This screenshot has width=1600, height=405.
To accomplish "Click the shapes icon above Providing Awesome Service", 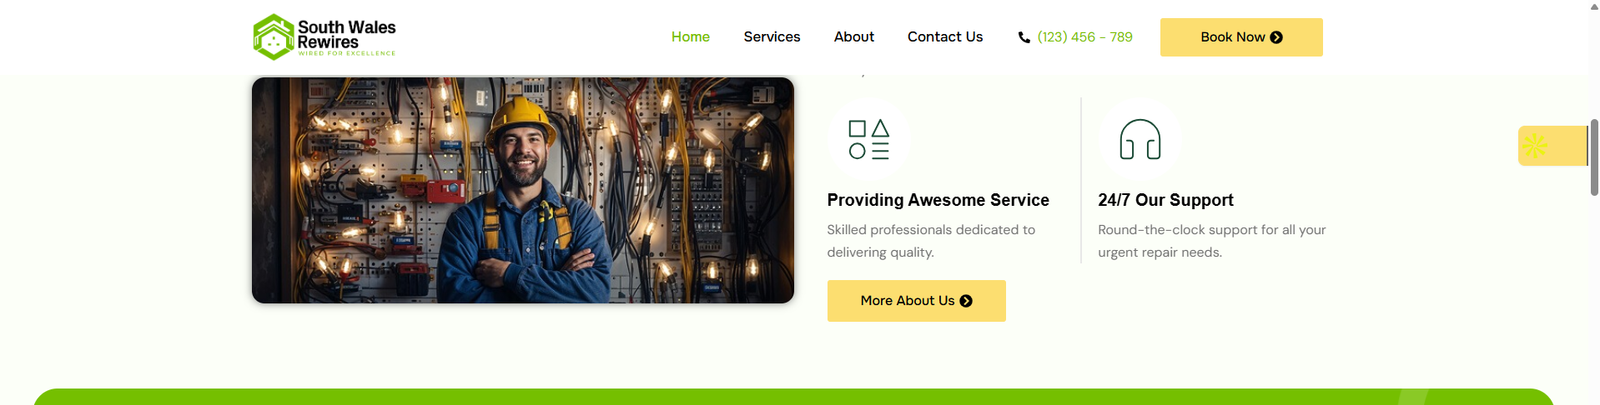I will click(869, 140).
